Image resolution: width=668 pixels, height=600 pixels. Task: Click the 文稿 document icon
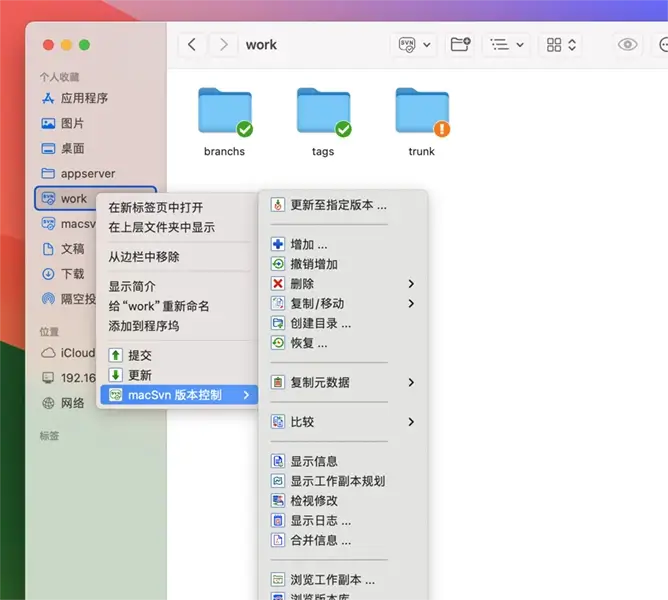(x=48, y=248)
